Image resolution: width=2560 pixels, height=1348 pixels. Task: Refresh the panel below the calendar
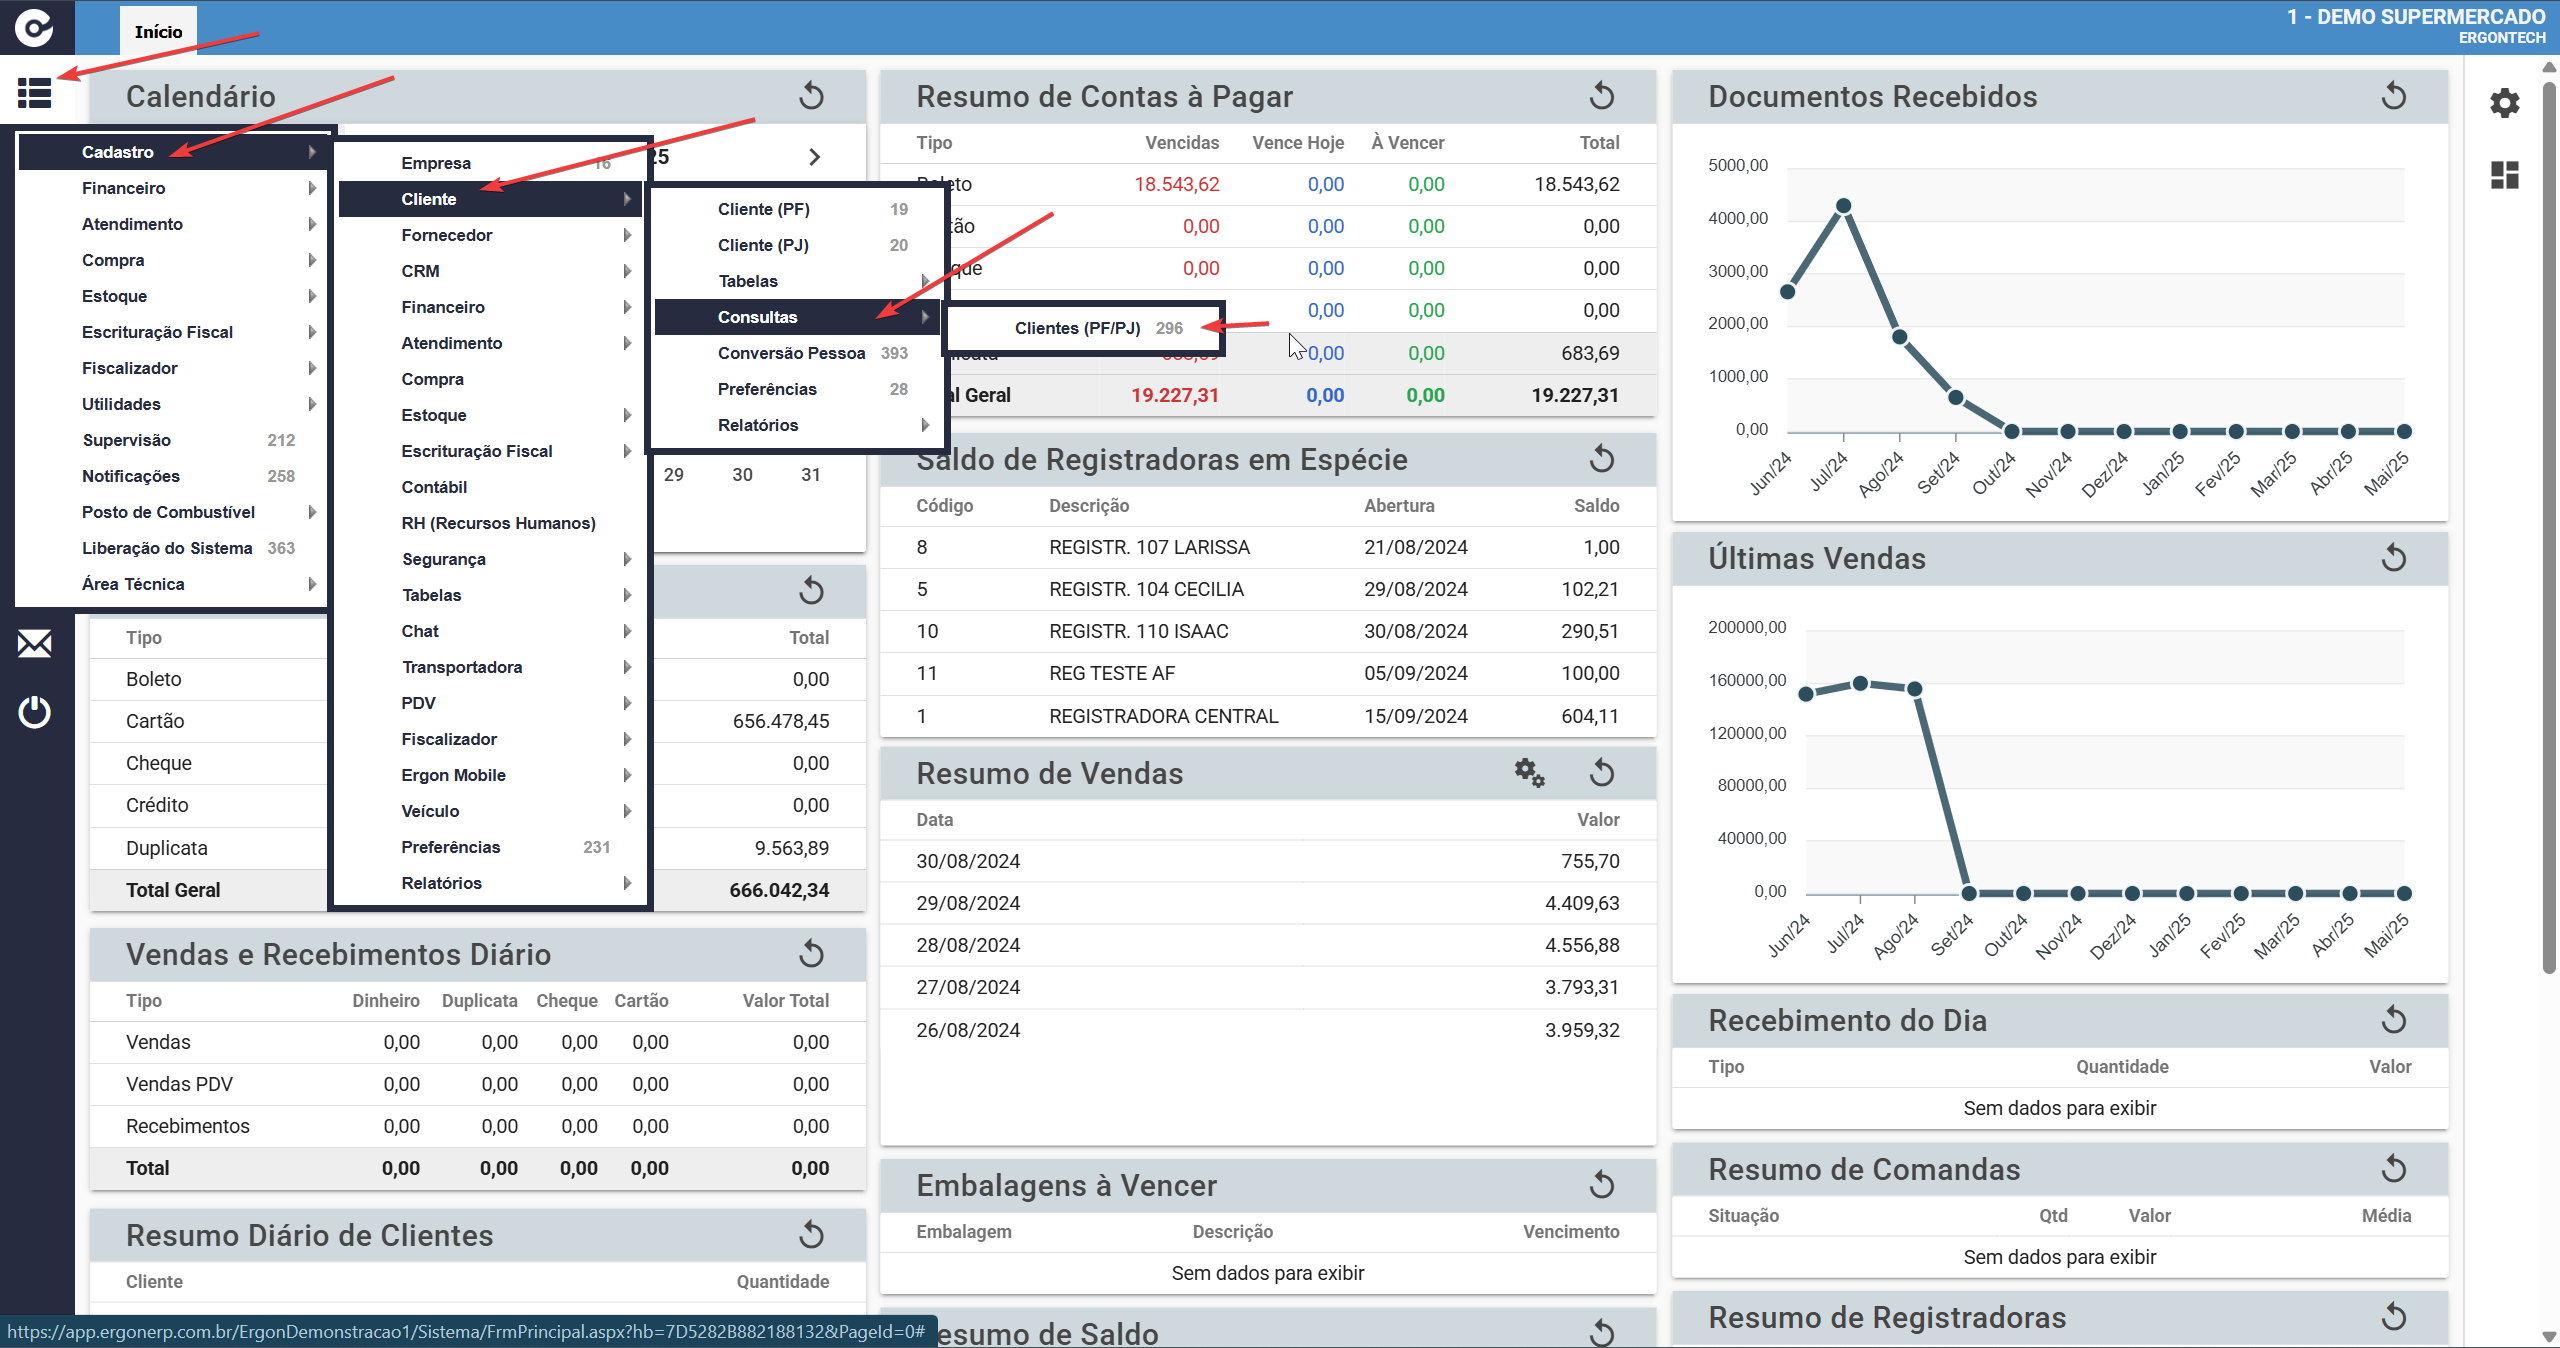[x=812, y=591]
